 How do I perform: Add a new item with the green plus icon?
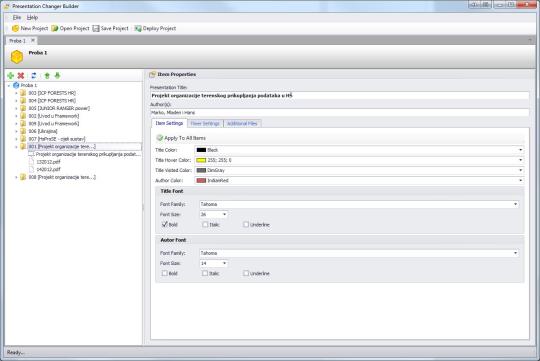(x=11, y=75)
